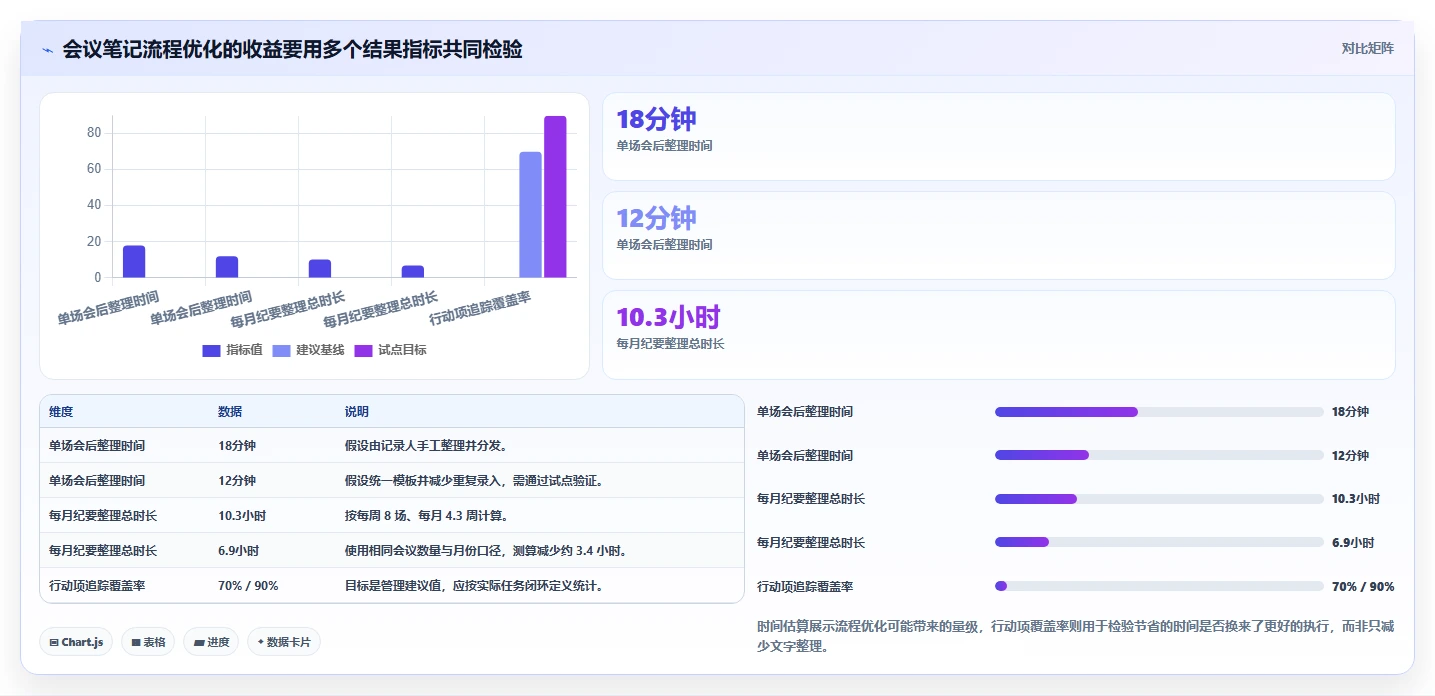The image size is (1435, 696).
Task: Select the Chart.js tag chip
Action: pyautogui.click(x=76, y=642)
